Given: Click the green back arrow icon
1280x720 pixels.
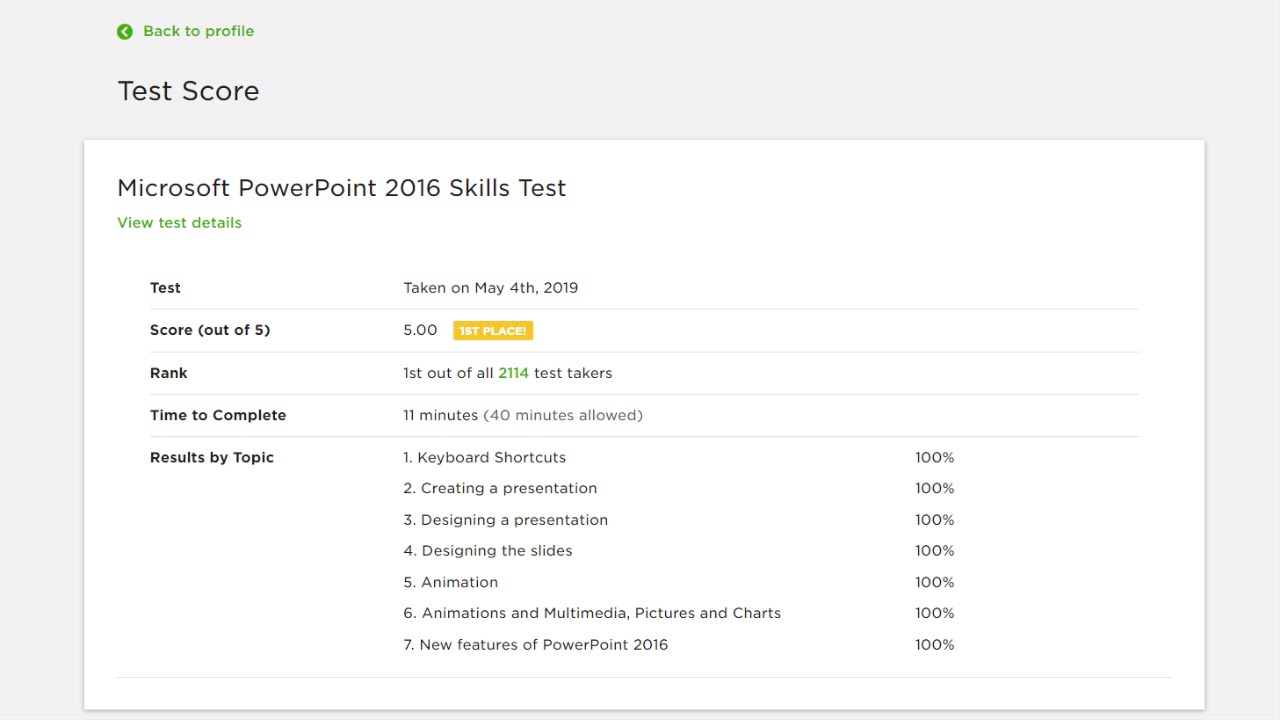Looking at the screenshot, I should point(125,32).
